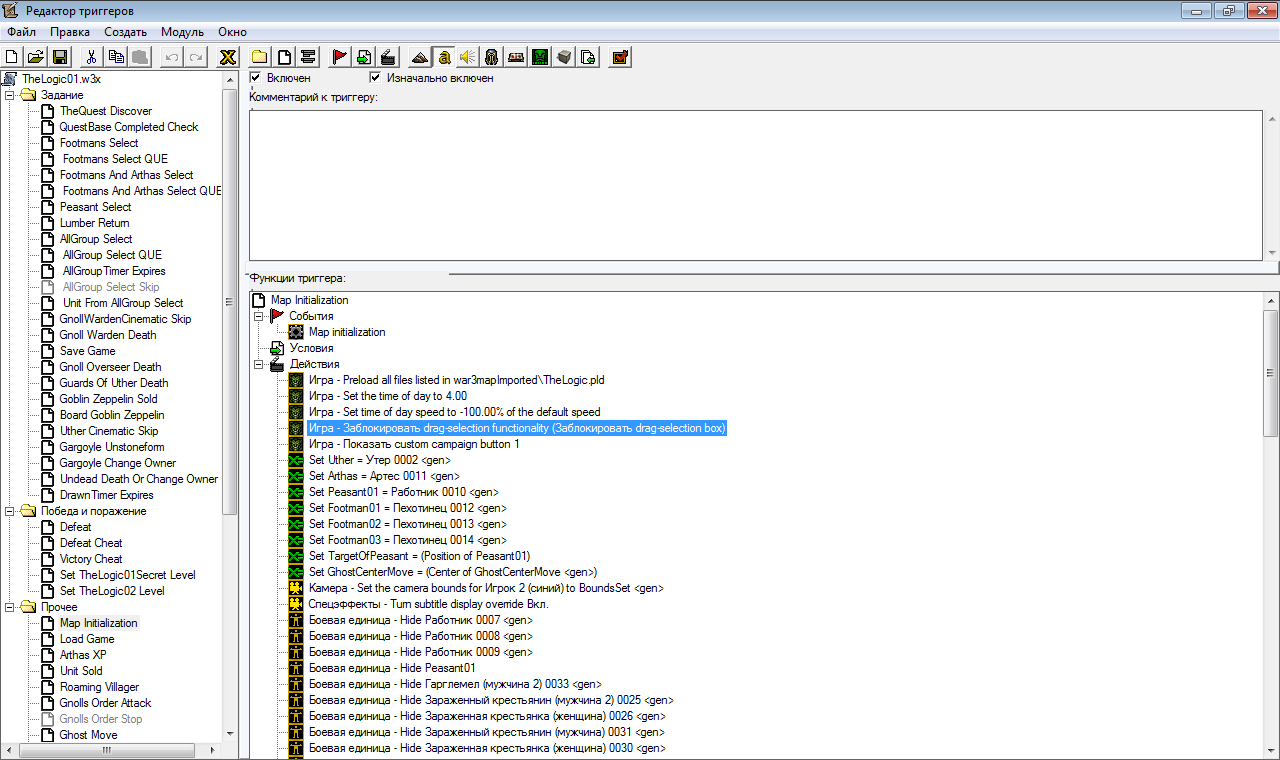Screen dimensions: 1280x760
Task: Click the icon beside Set Uther action
Action: (x=296, y=460)
